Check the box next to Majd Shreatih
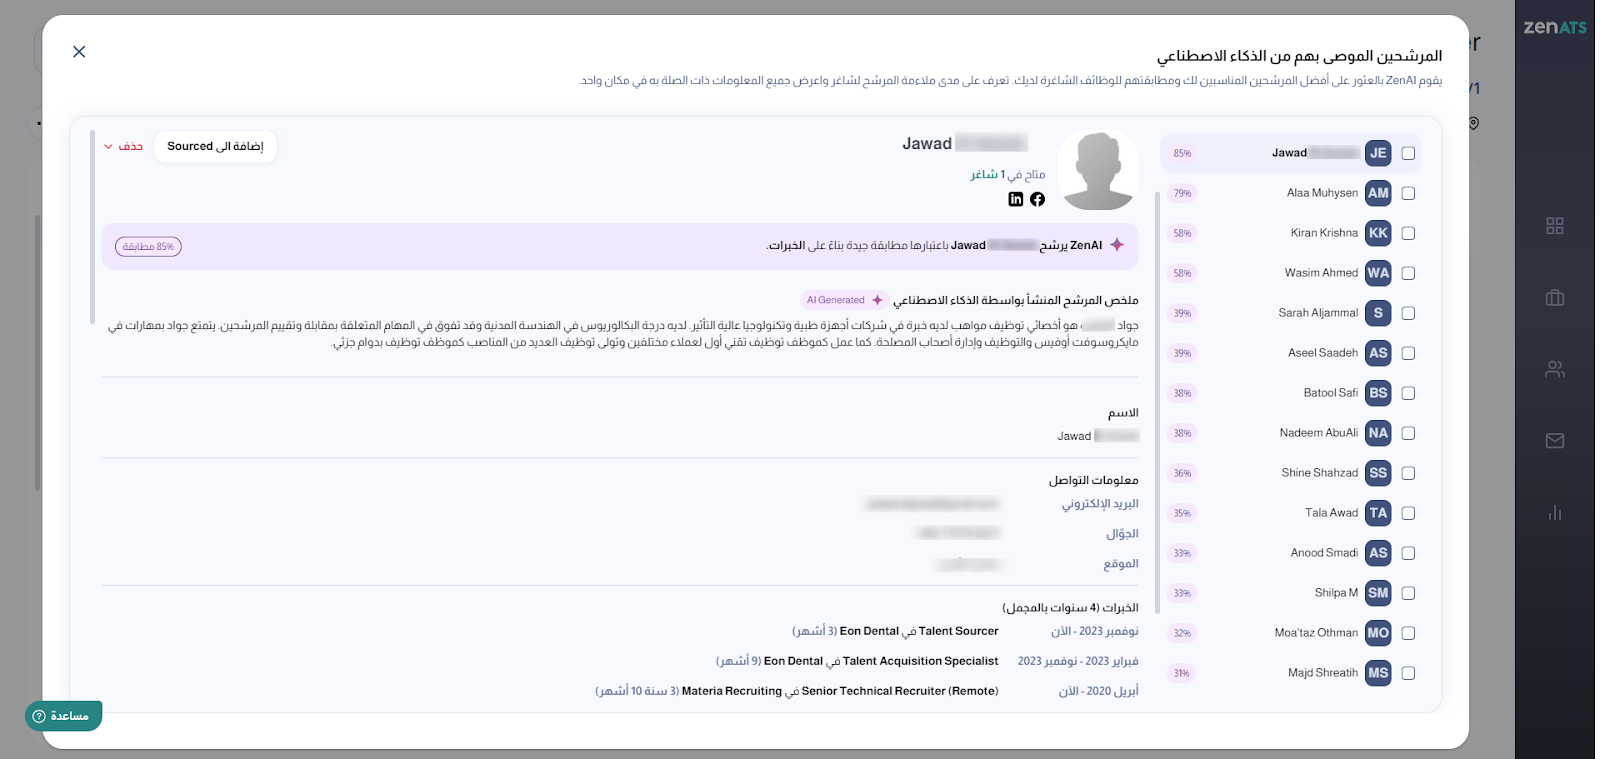1600x759 pixels. (x=1408, y=673)
